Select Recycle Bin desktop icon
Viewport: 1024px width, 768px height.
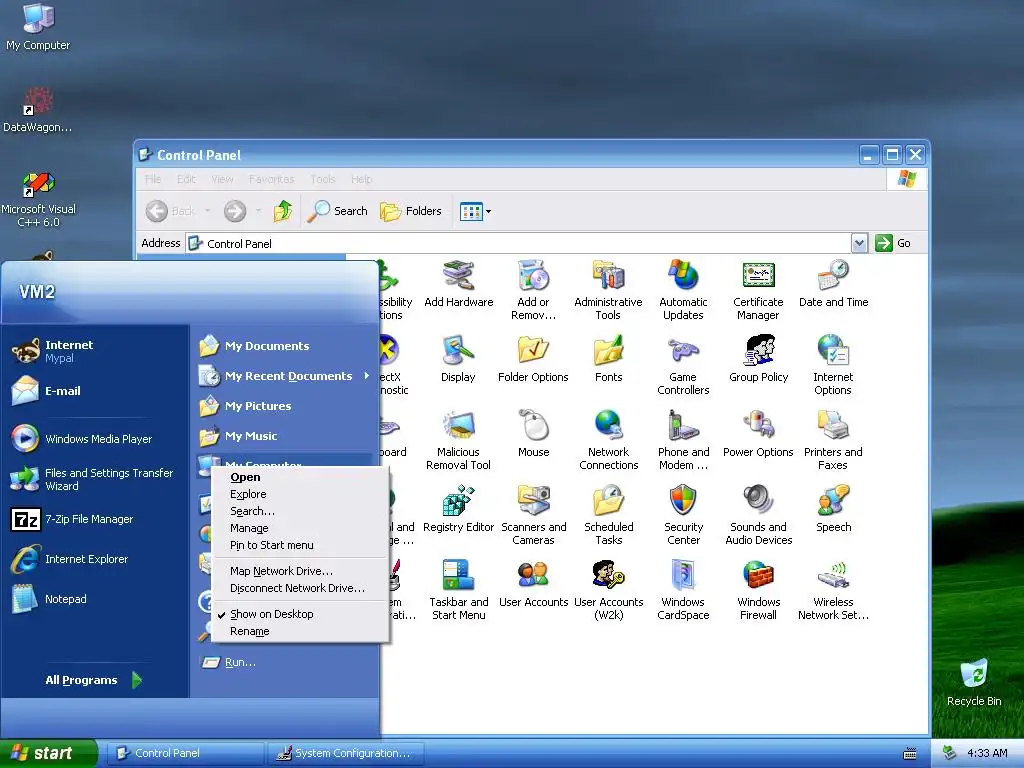[x=974, y=683]
